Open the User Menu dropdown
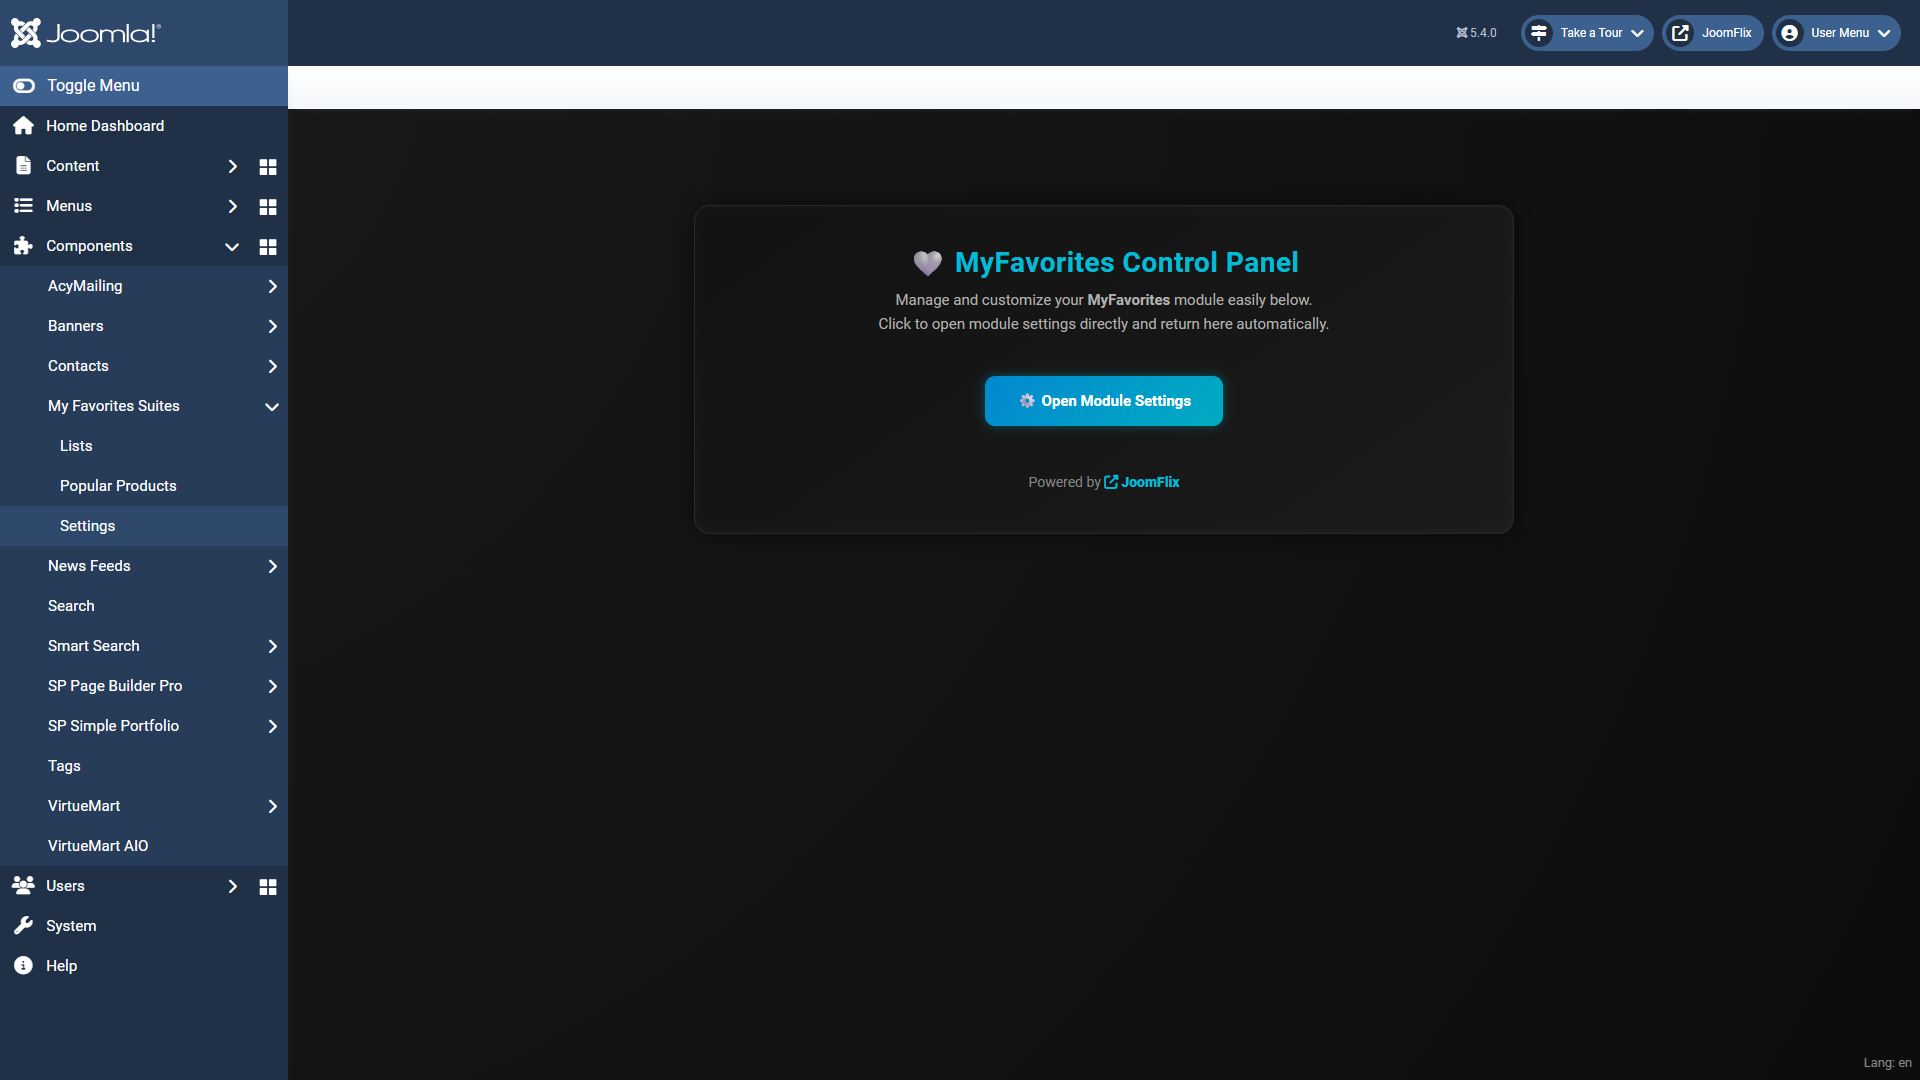 click(x=1836, y=33)
